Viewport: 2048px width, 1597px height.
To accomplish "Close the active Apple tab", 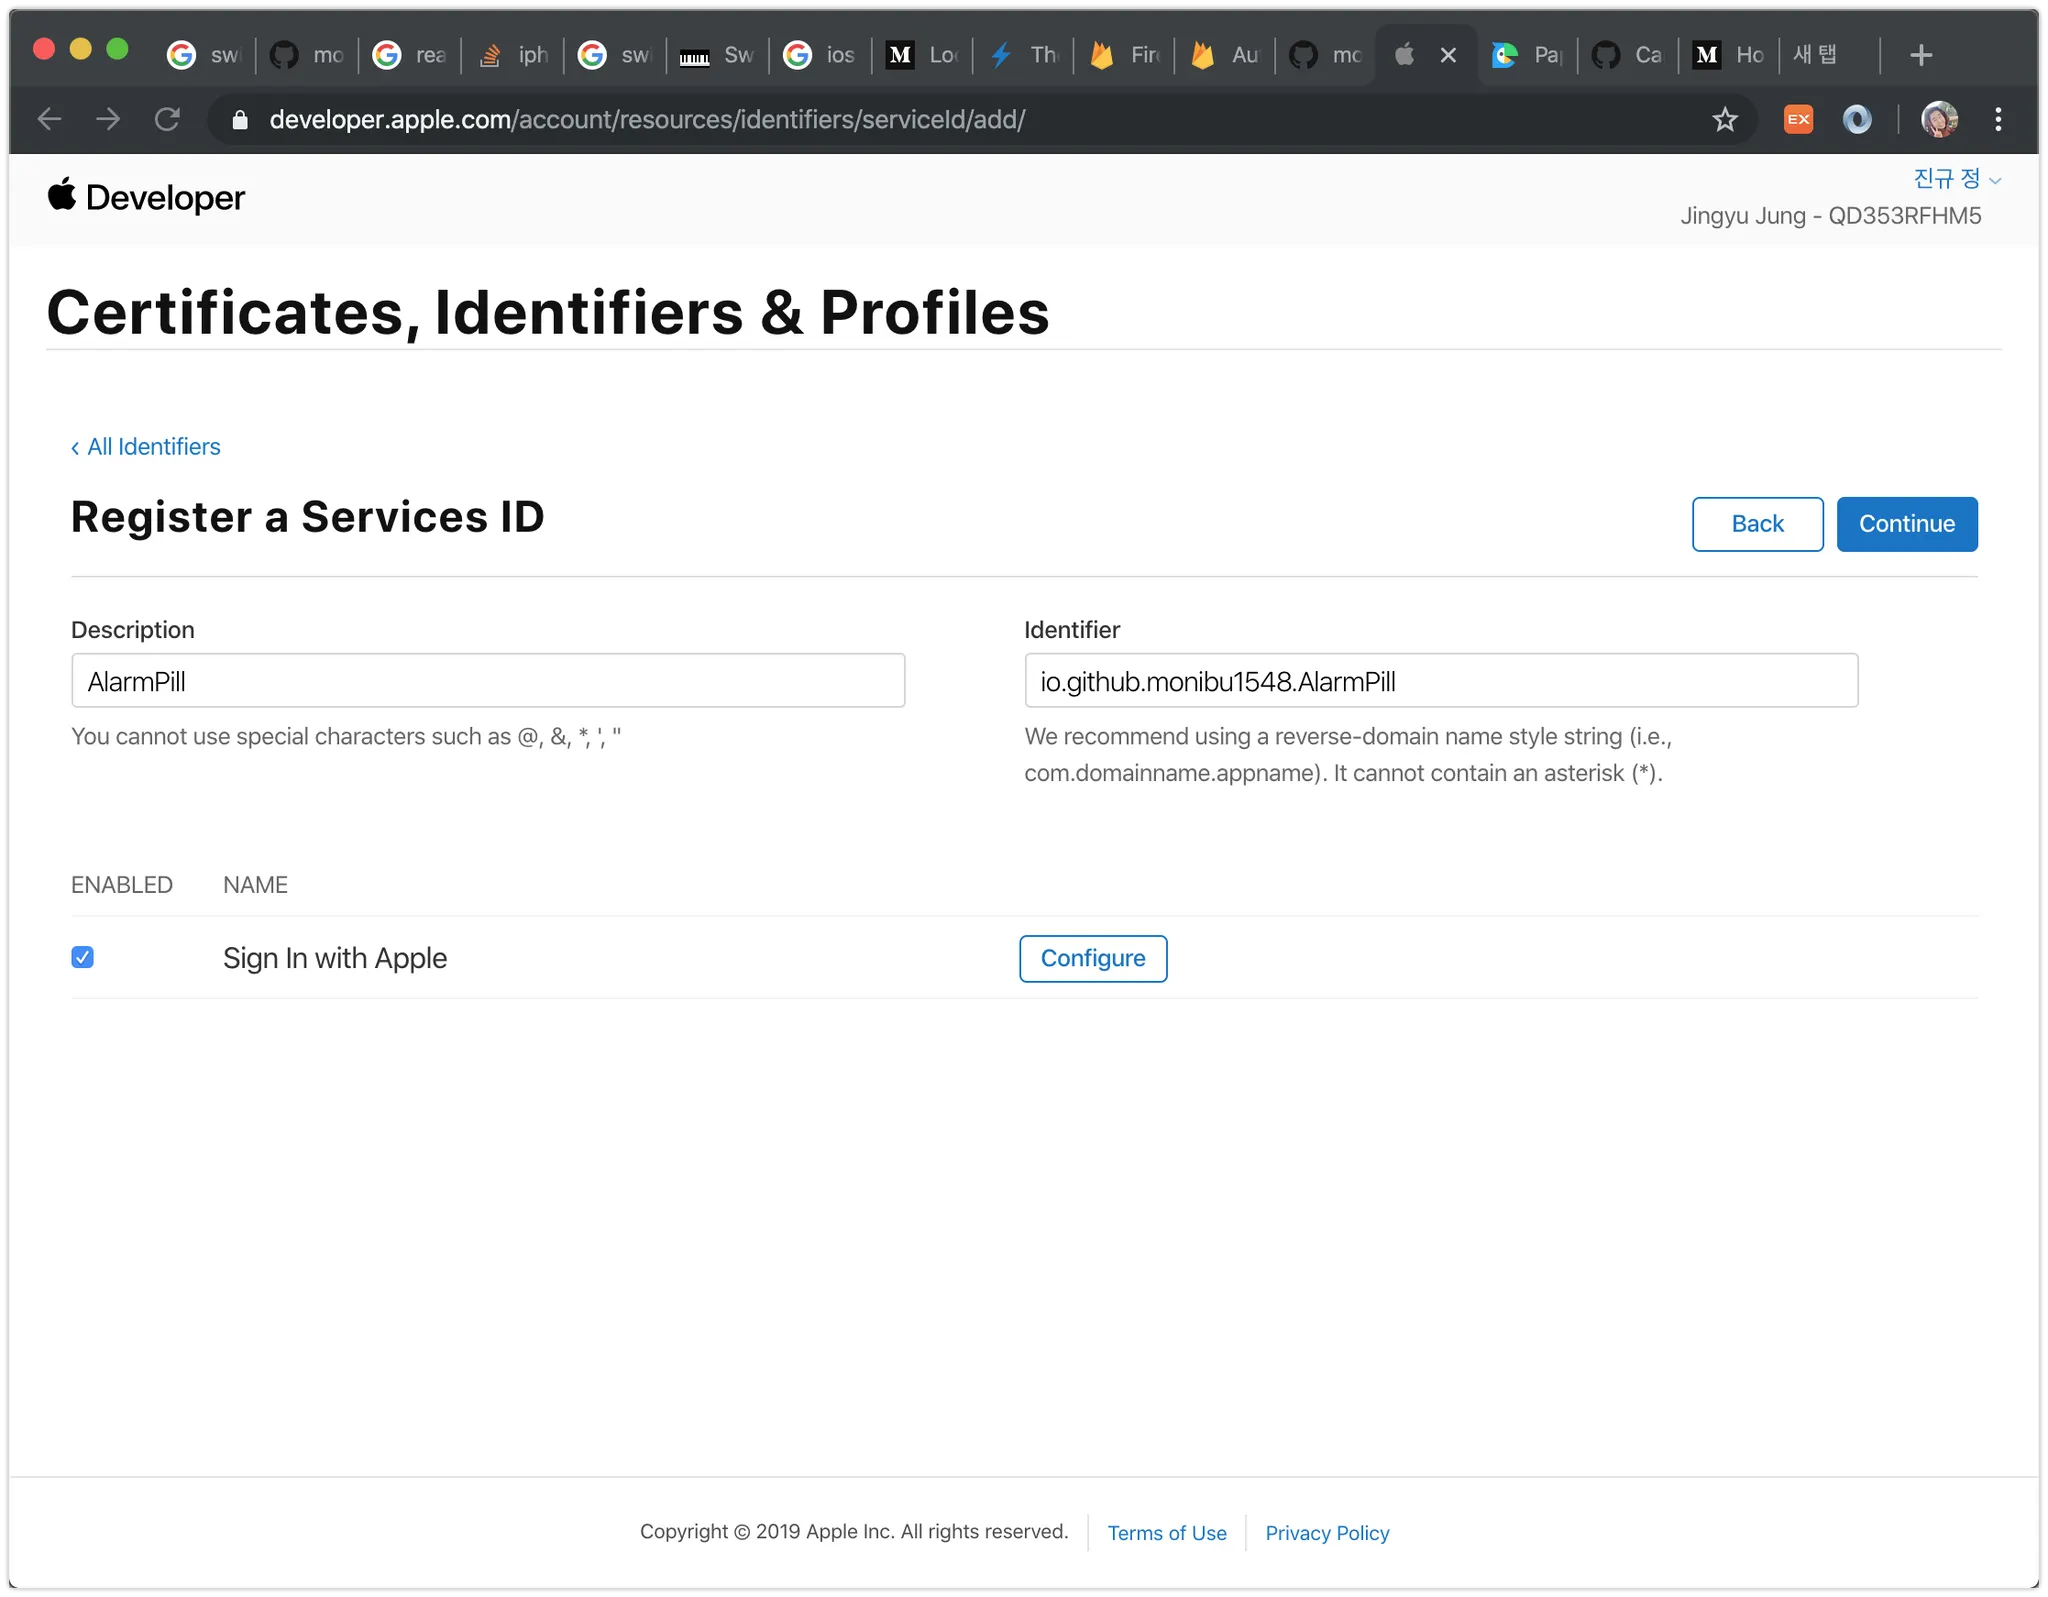I will 1448,55.
